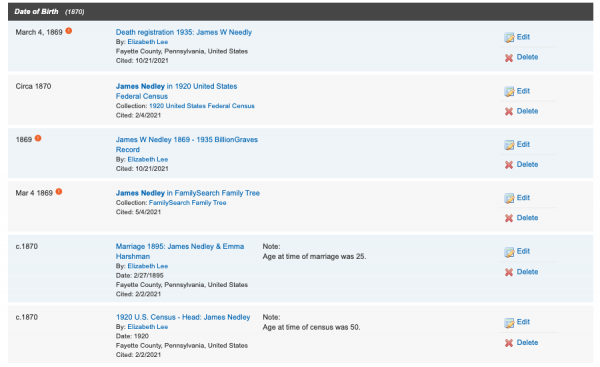Click the note 'Age at time of marriage was 25.'

pyautogui.click(x=314, y=256)
